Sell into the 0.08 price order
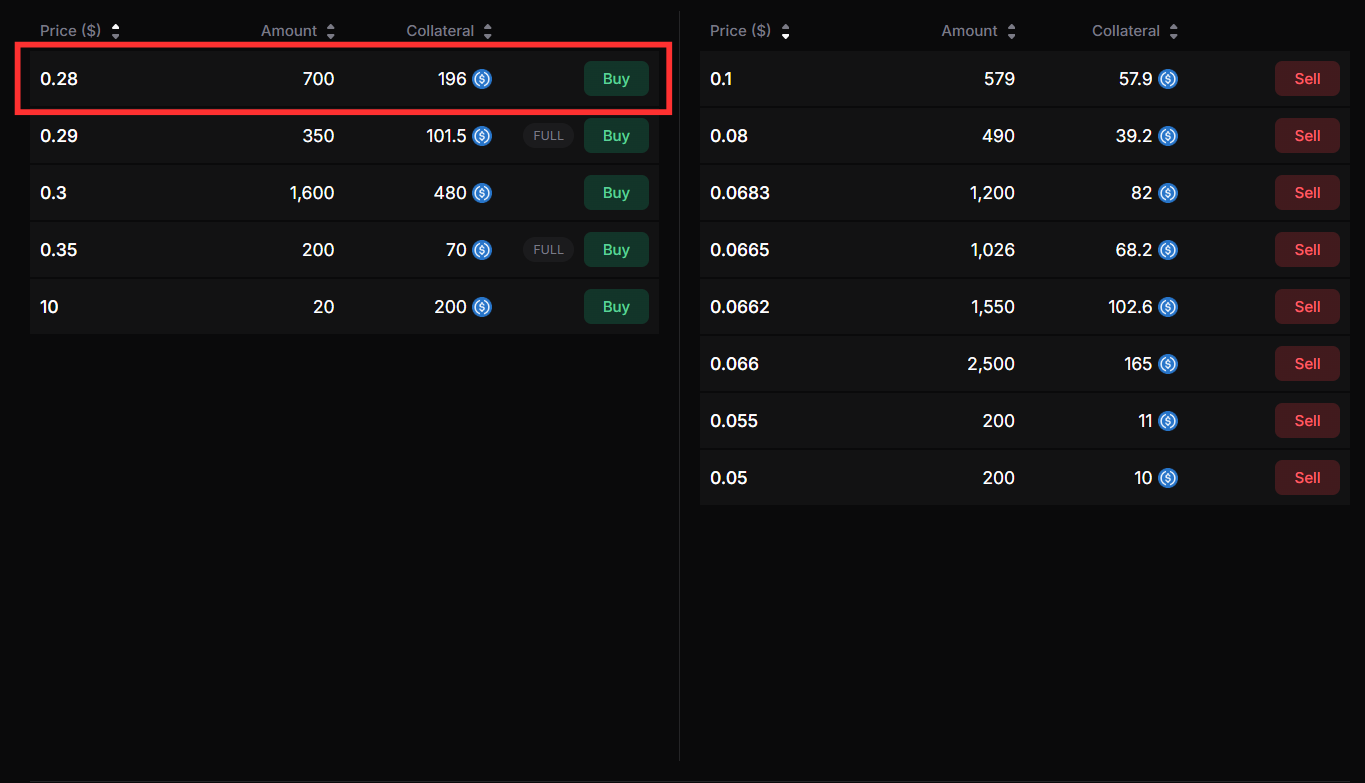Viewport: 1365px width, 783px height. point(1307,136)
